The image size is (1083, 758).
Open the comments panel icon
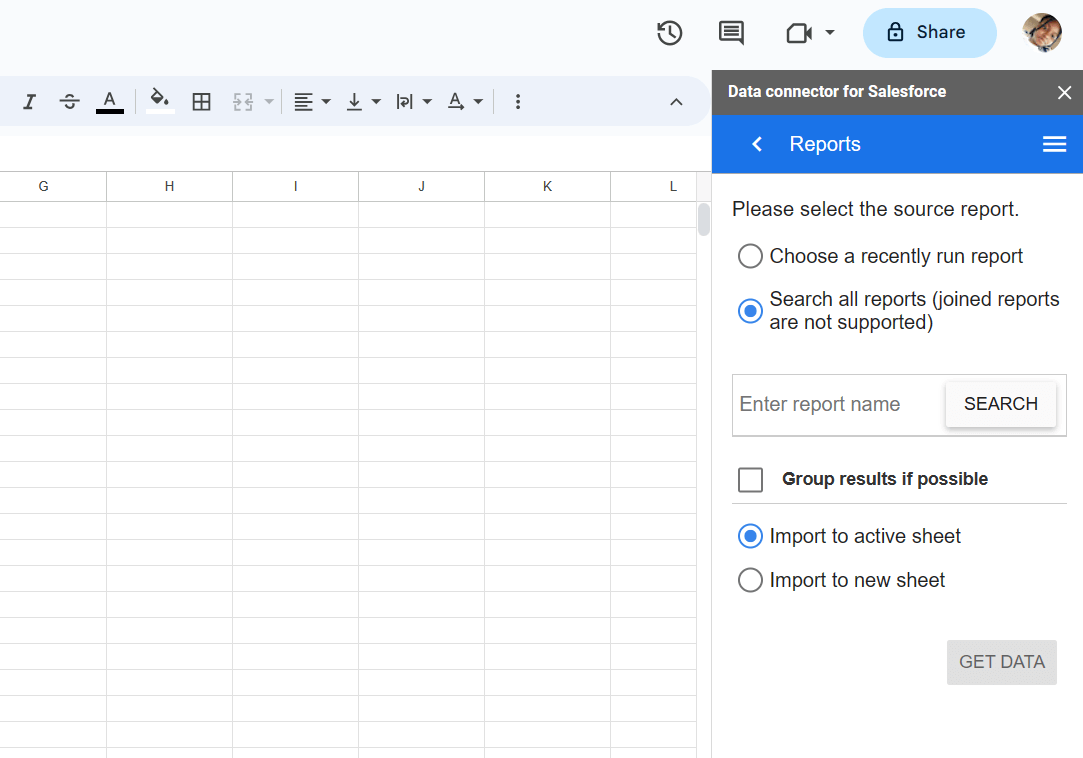731,32
